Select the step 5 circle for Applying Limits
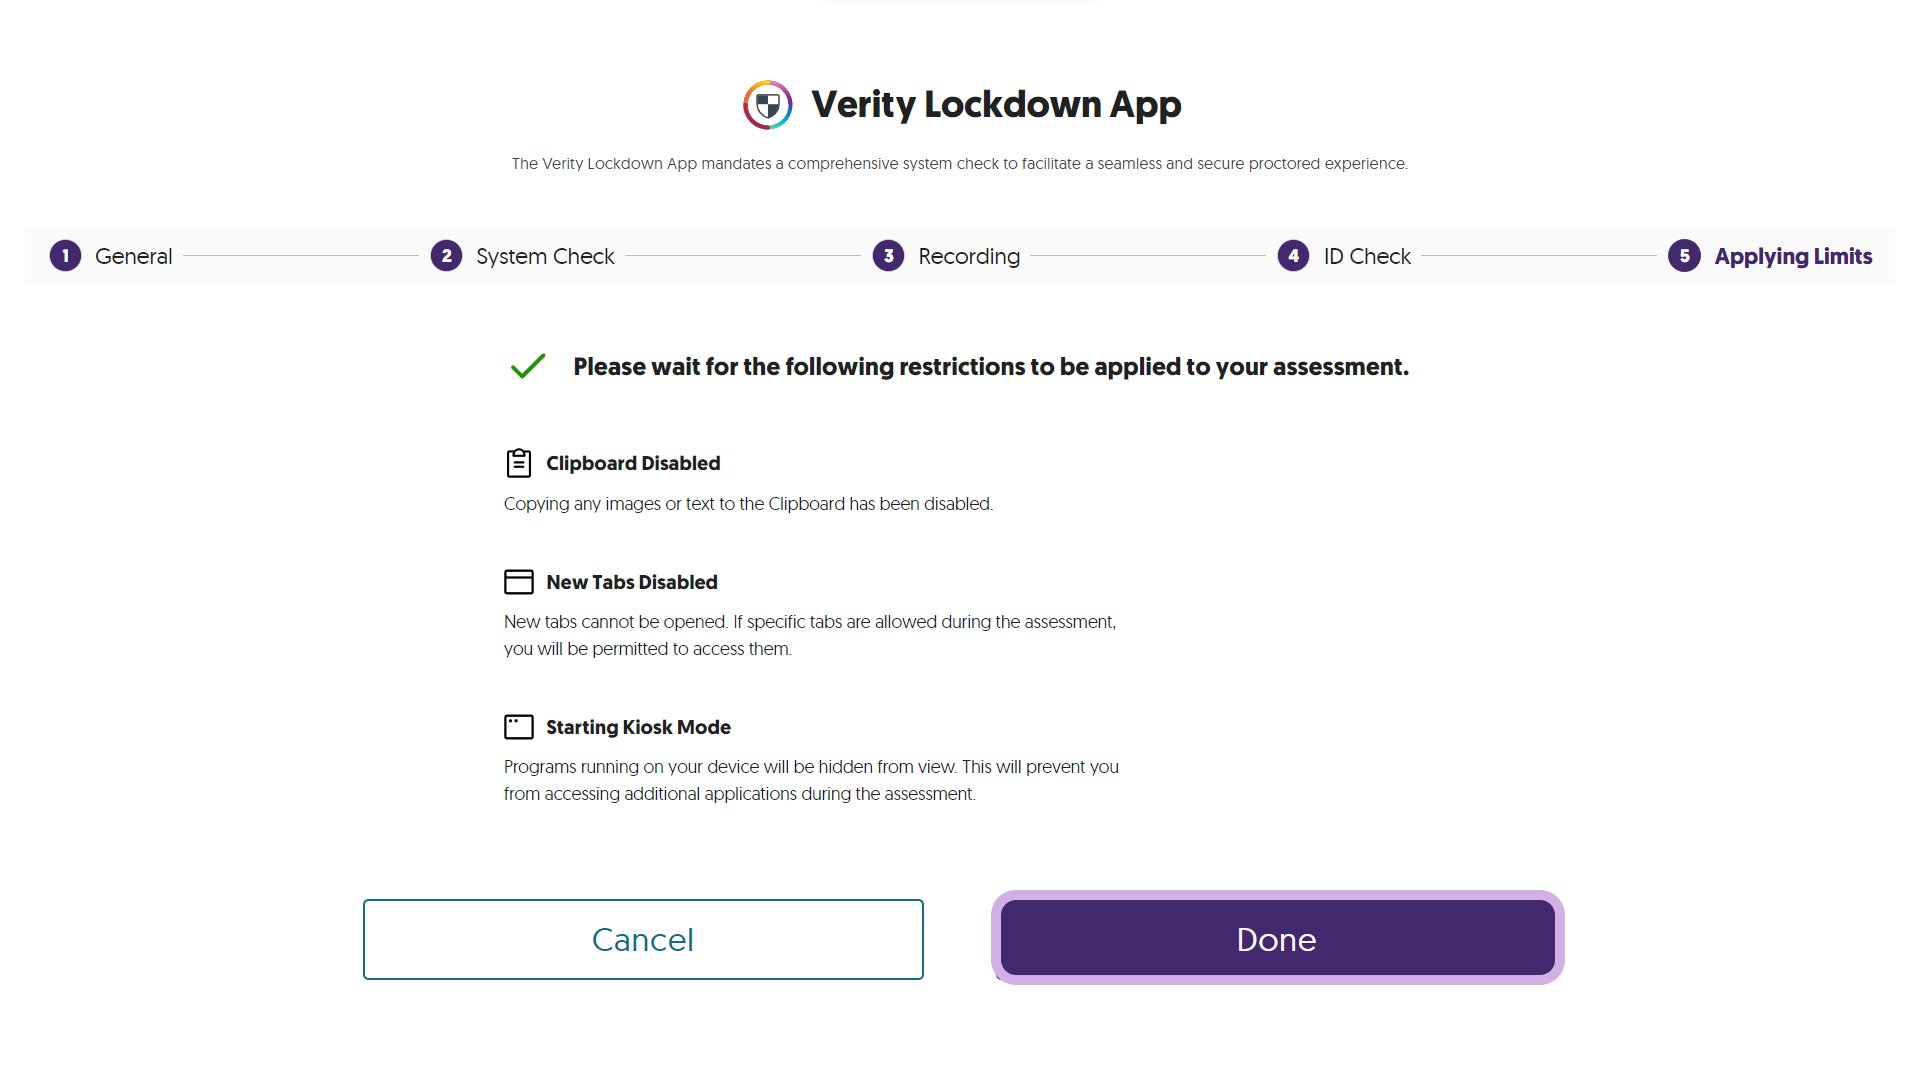The height and width of the screenshot is (1080, 1920). tap(1684, 256)
